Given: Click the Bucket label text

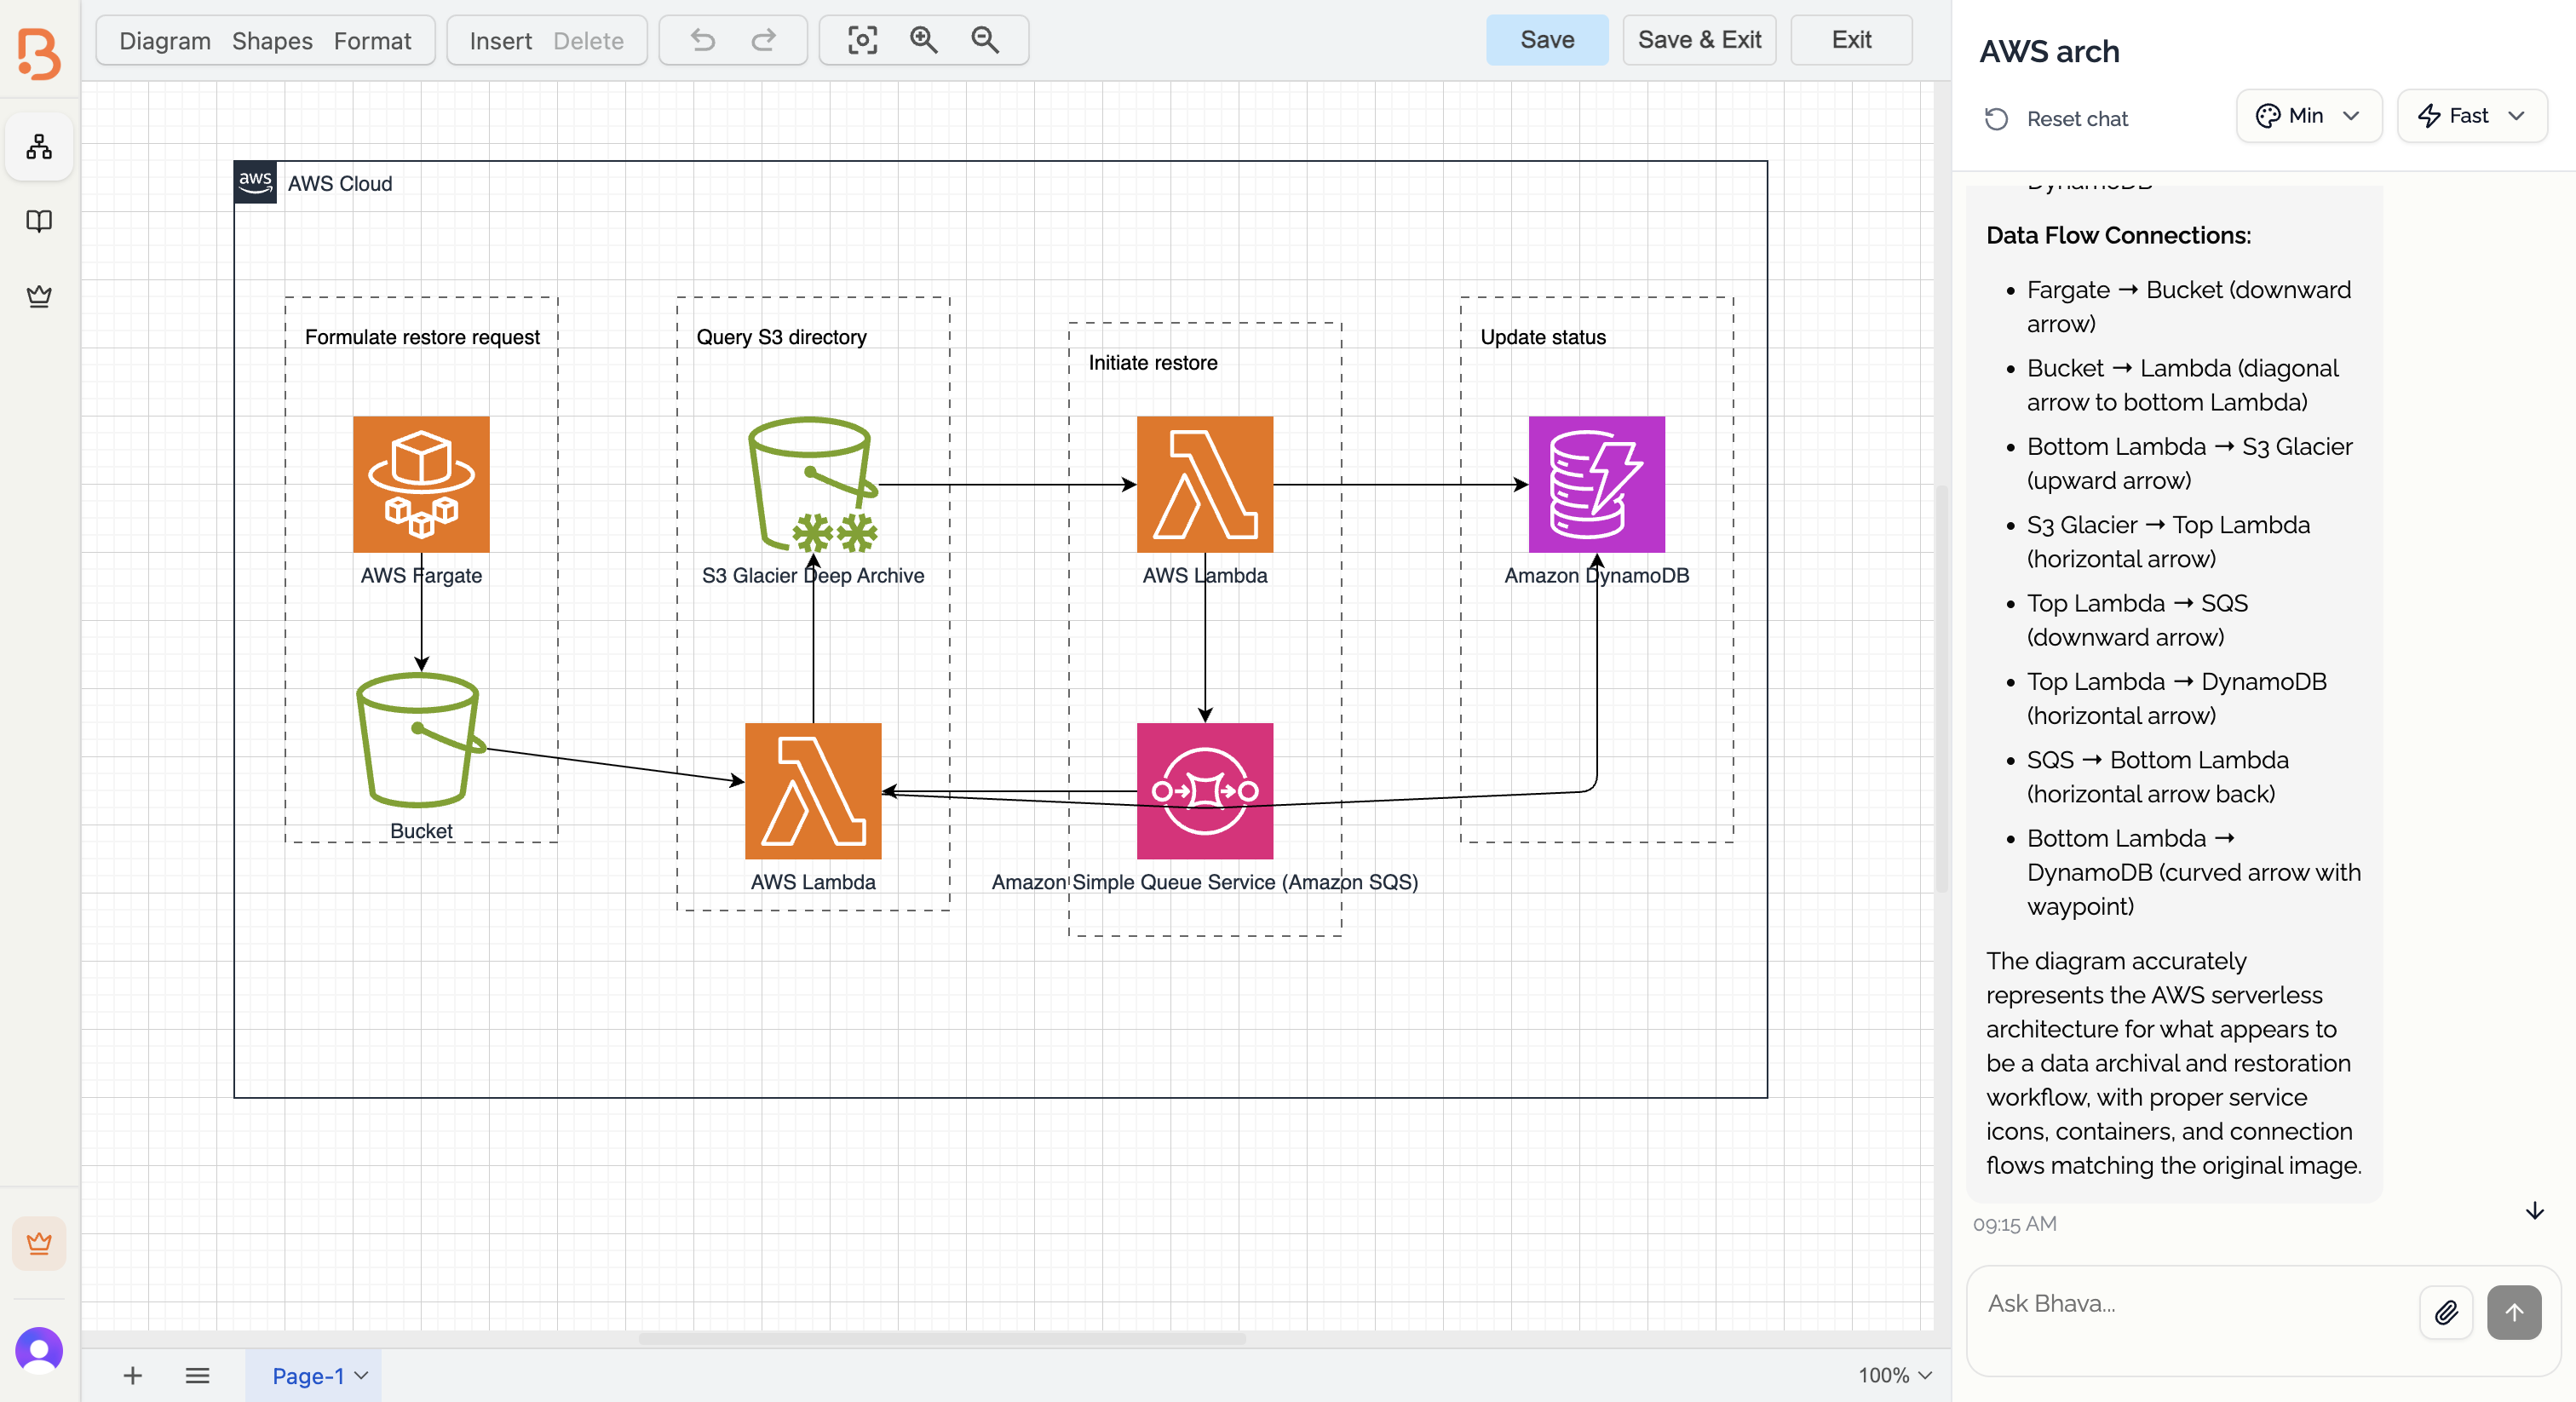Looking at the screenshot, I should click(421, 831).
